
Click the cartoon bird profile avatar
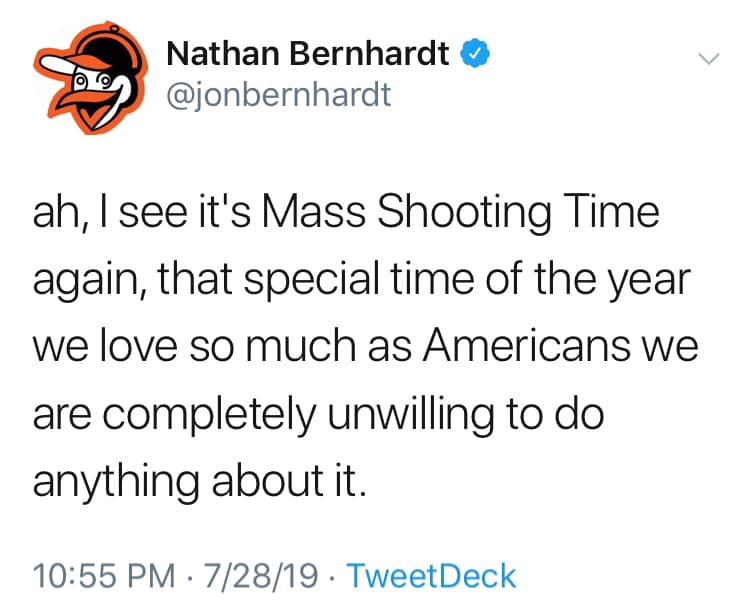point(88,76)
